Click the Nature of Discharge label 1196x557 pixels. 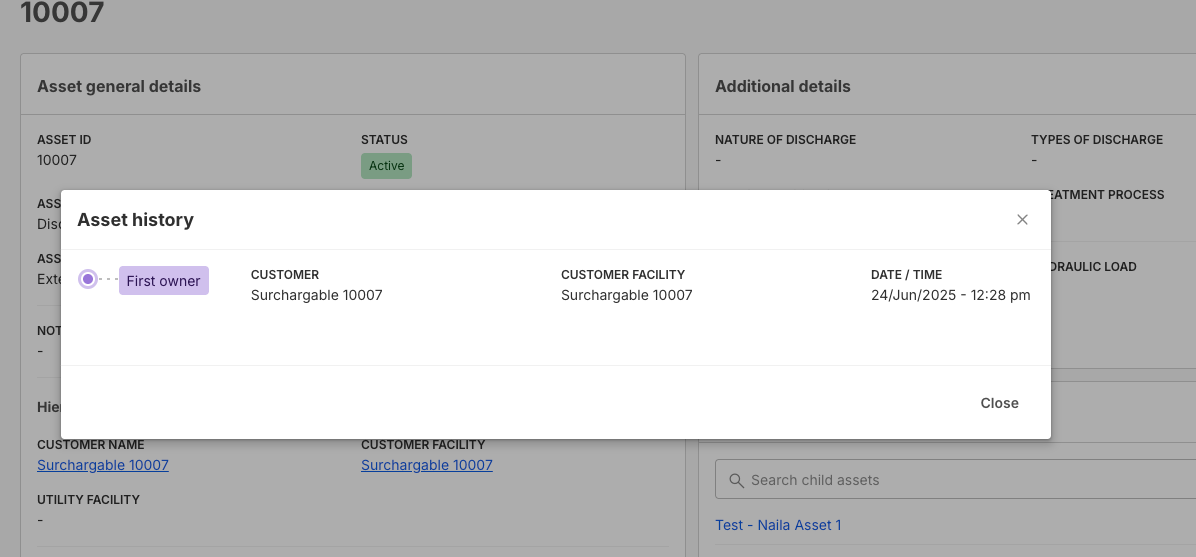(x=785, y=140)
